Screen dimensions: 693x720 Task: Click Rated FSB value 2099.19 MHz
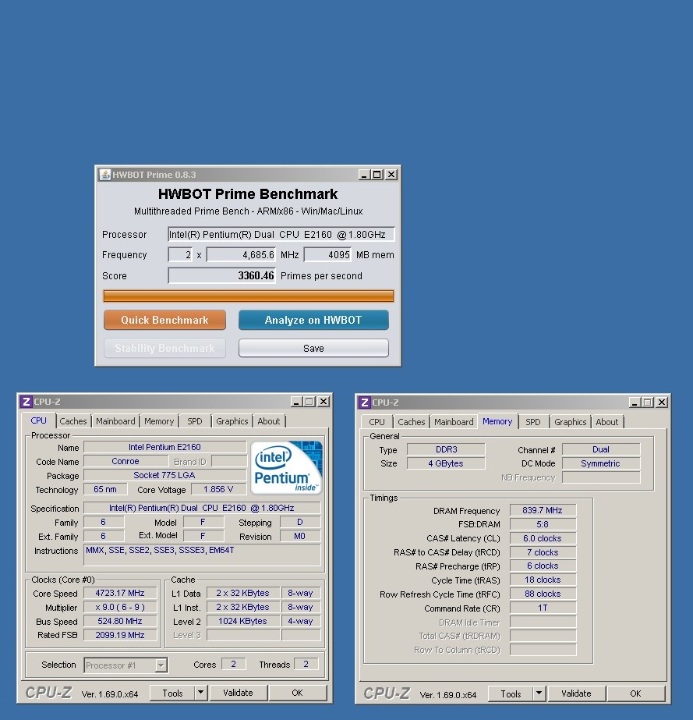tap(120, 635)
